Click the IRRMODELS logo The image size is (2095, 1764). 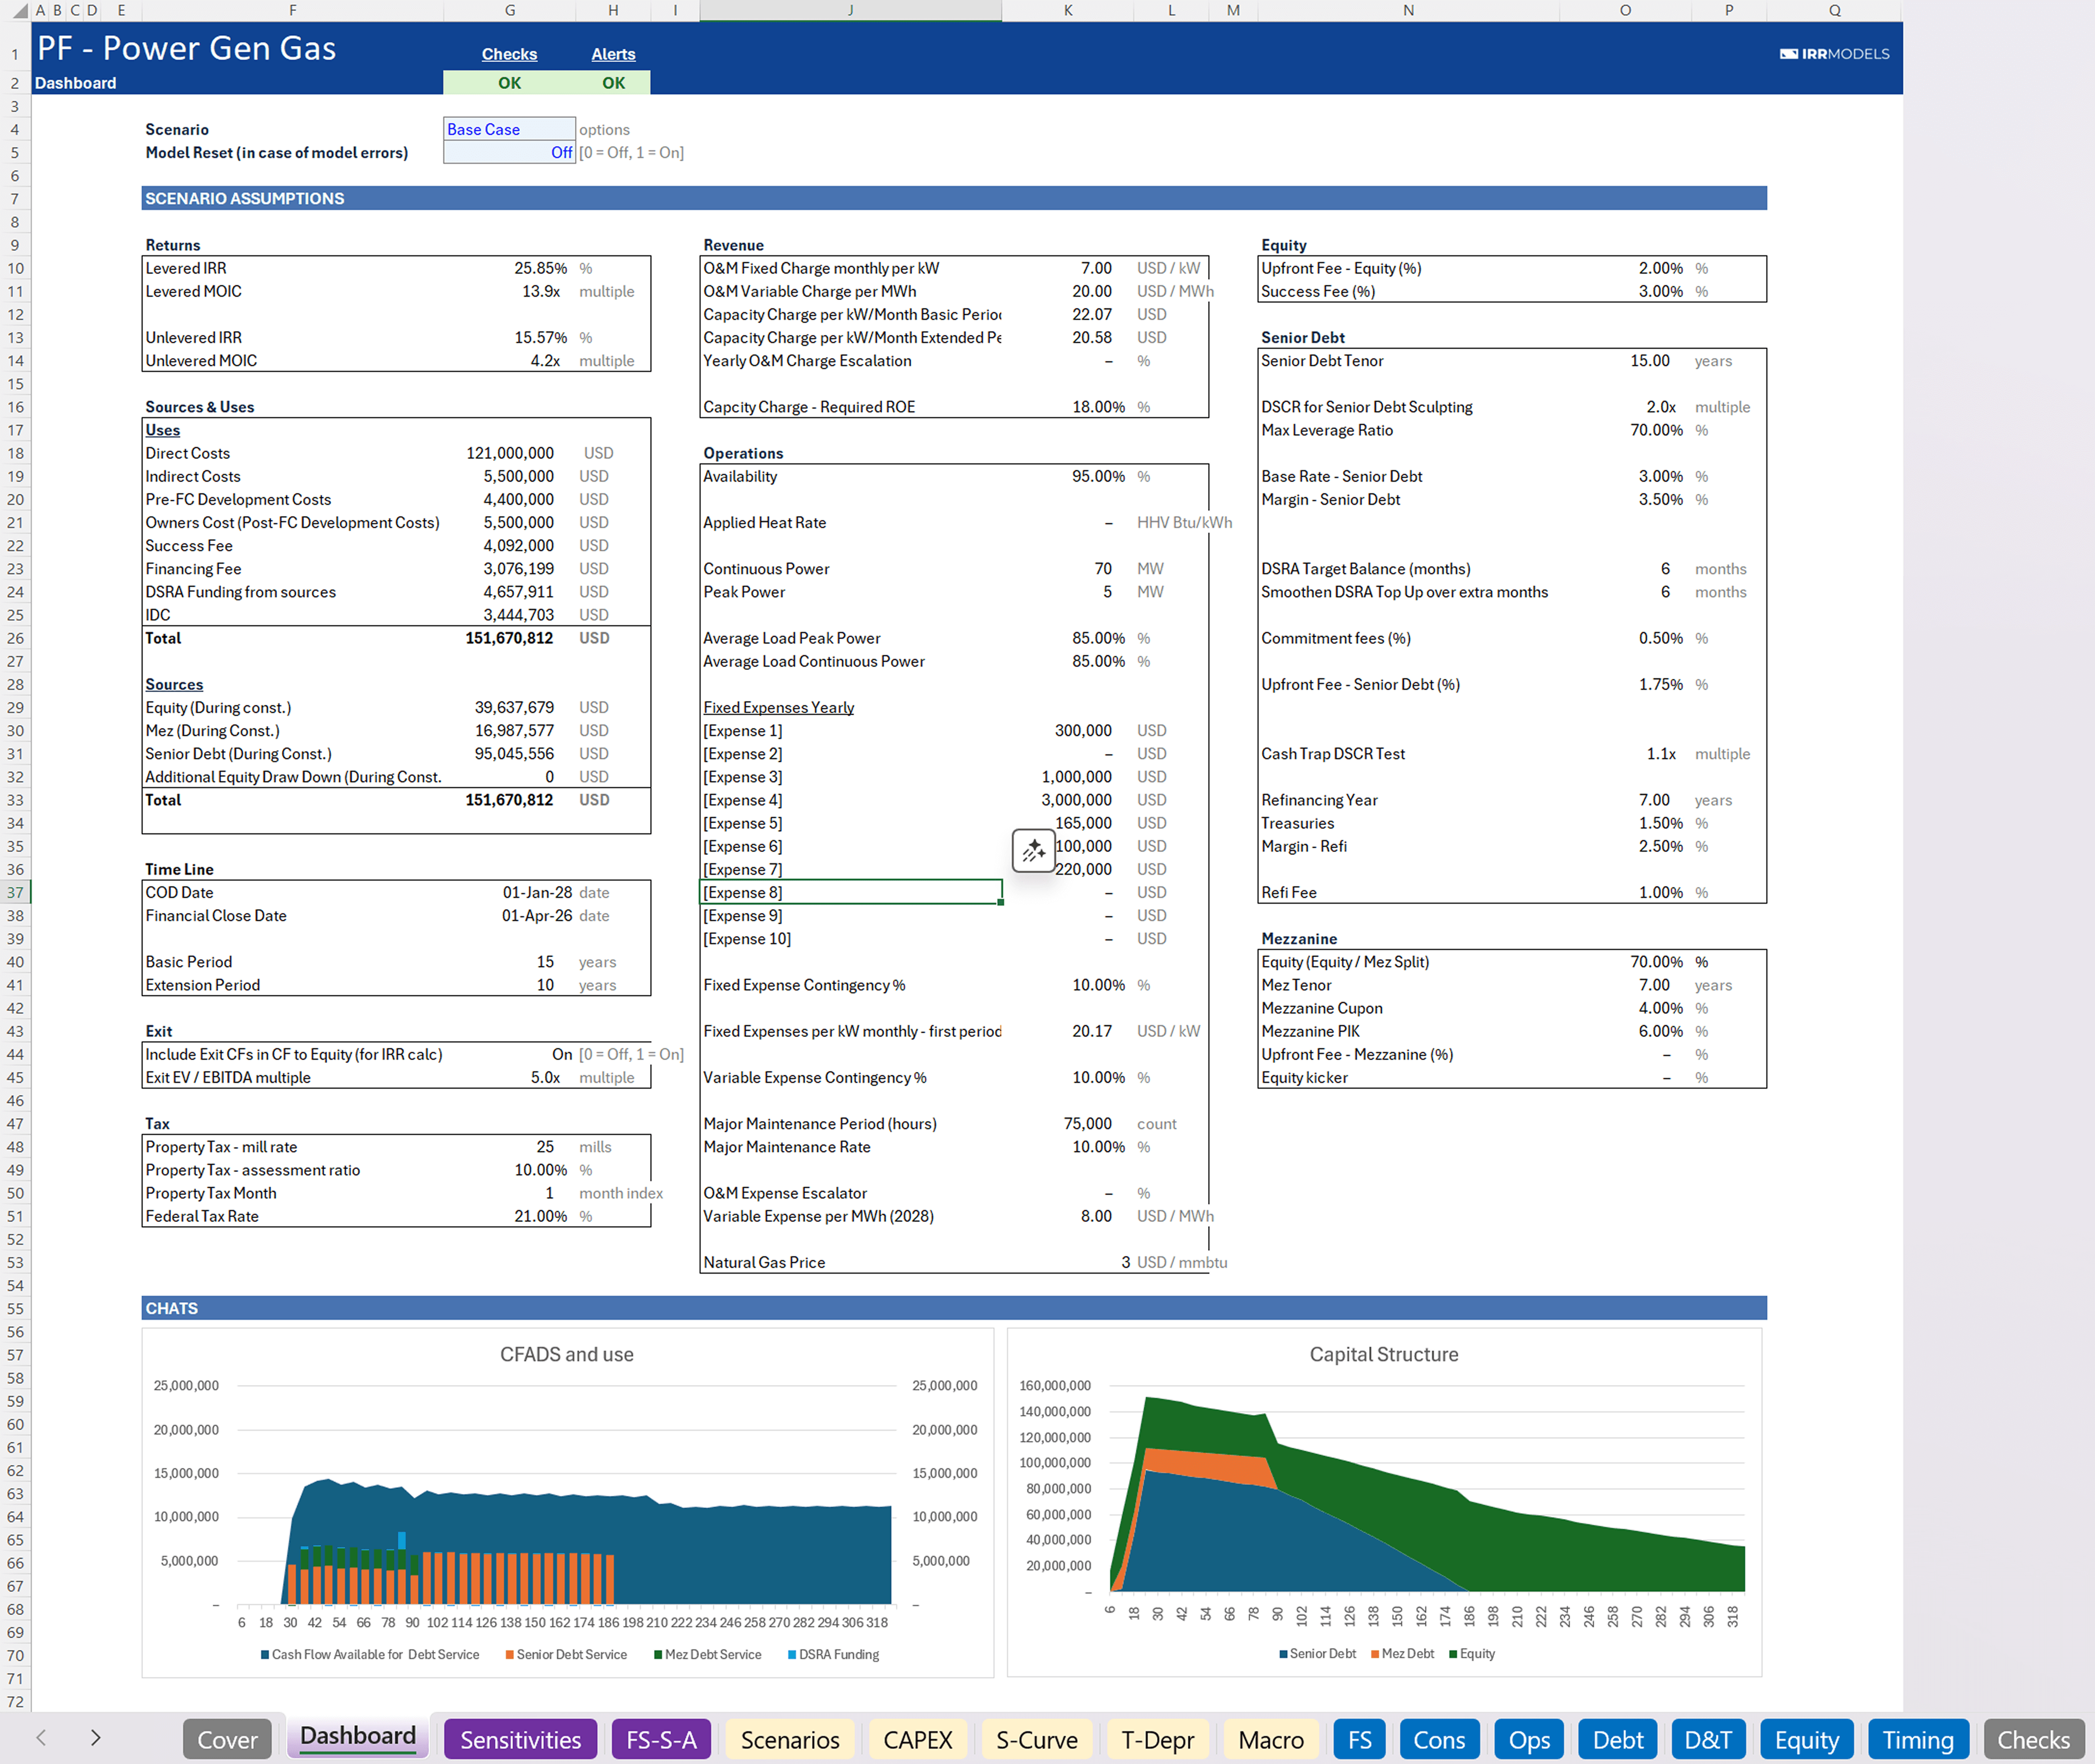[1834, 54]
